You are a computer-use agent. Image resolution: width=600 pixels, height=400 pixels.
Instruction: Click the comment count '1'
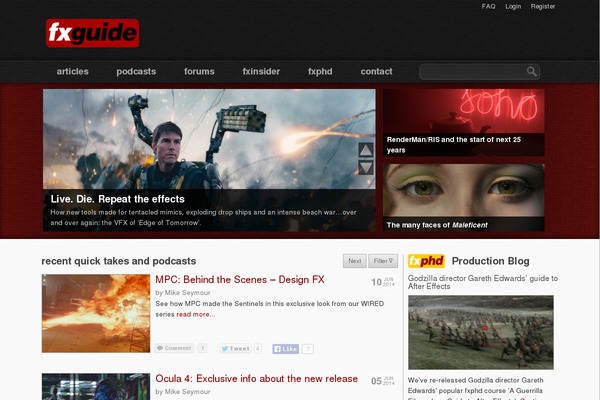203,348
